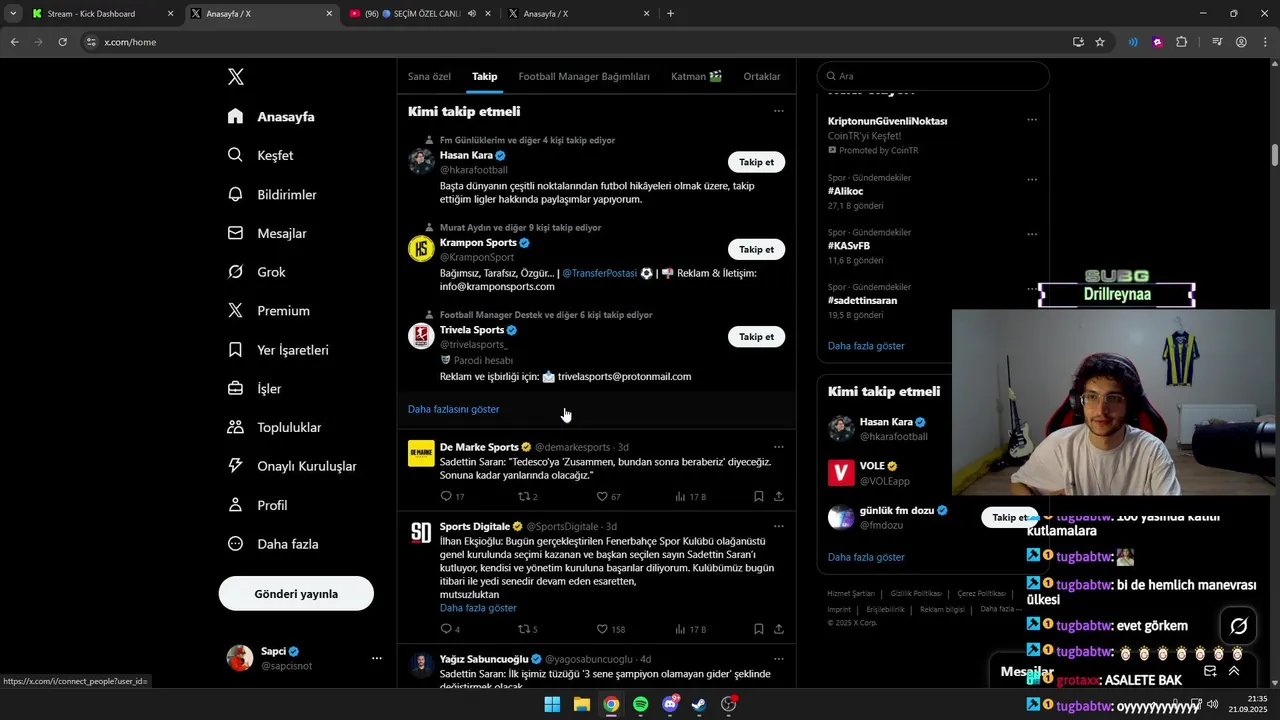
Task: Click the Ara search field
Action: pos(933,76)
